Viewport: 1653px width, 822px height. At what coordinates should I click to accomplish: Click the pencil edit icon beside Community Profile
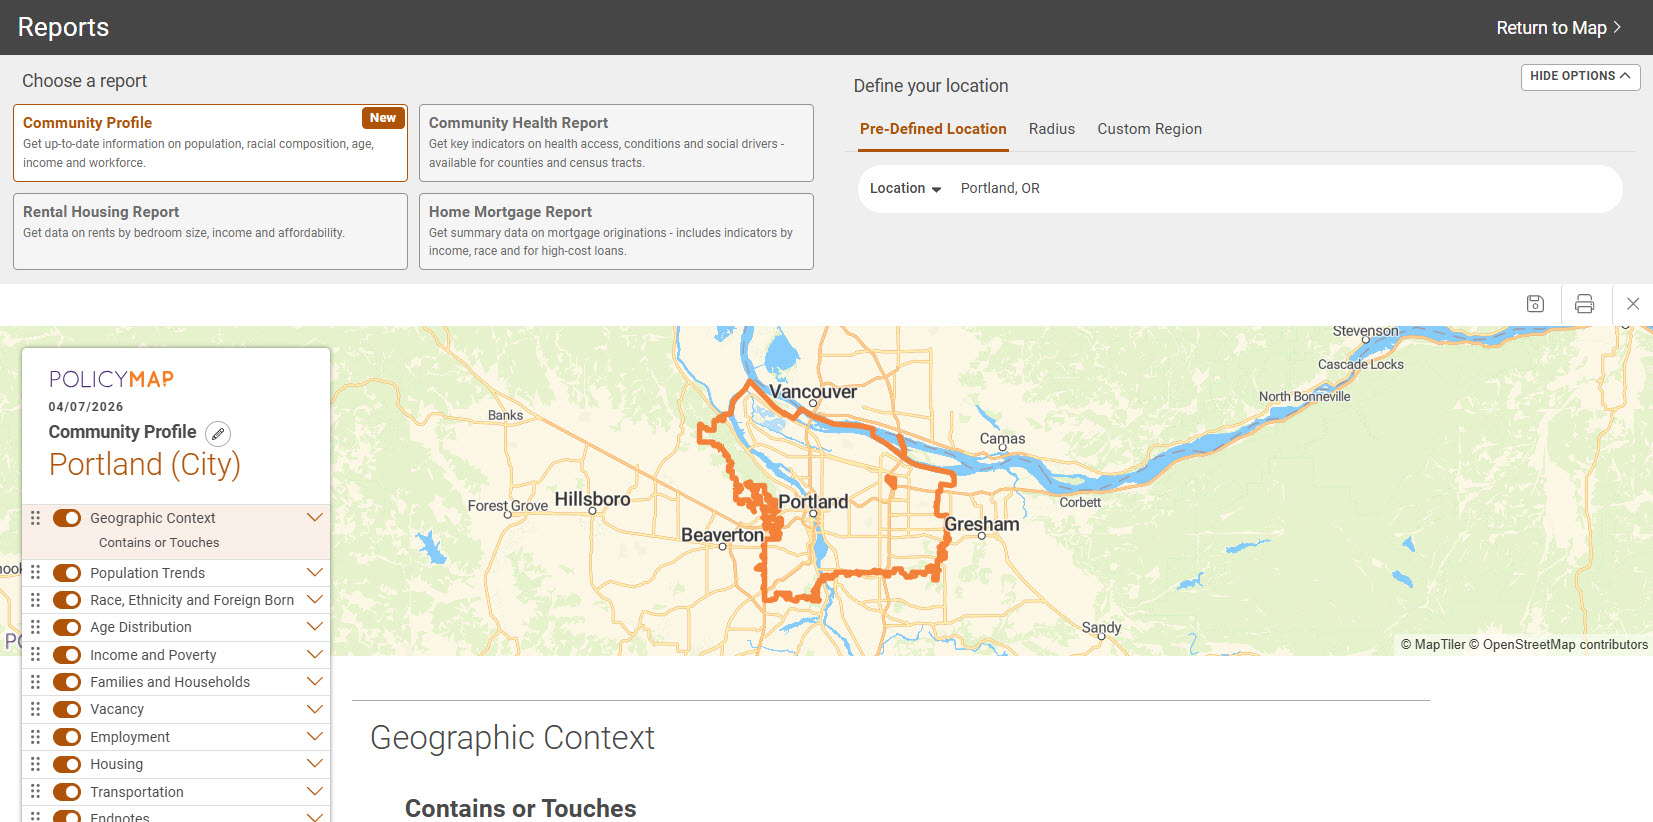point(218,433)
